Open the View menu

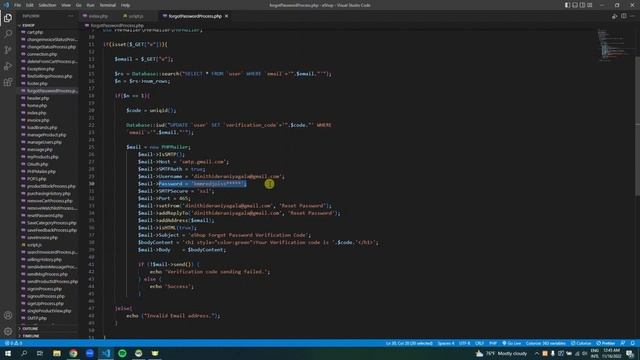(x=66, y=5)
